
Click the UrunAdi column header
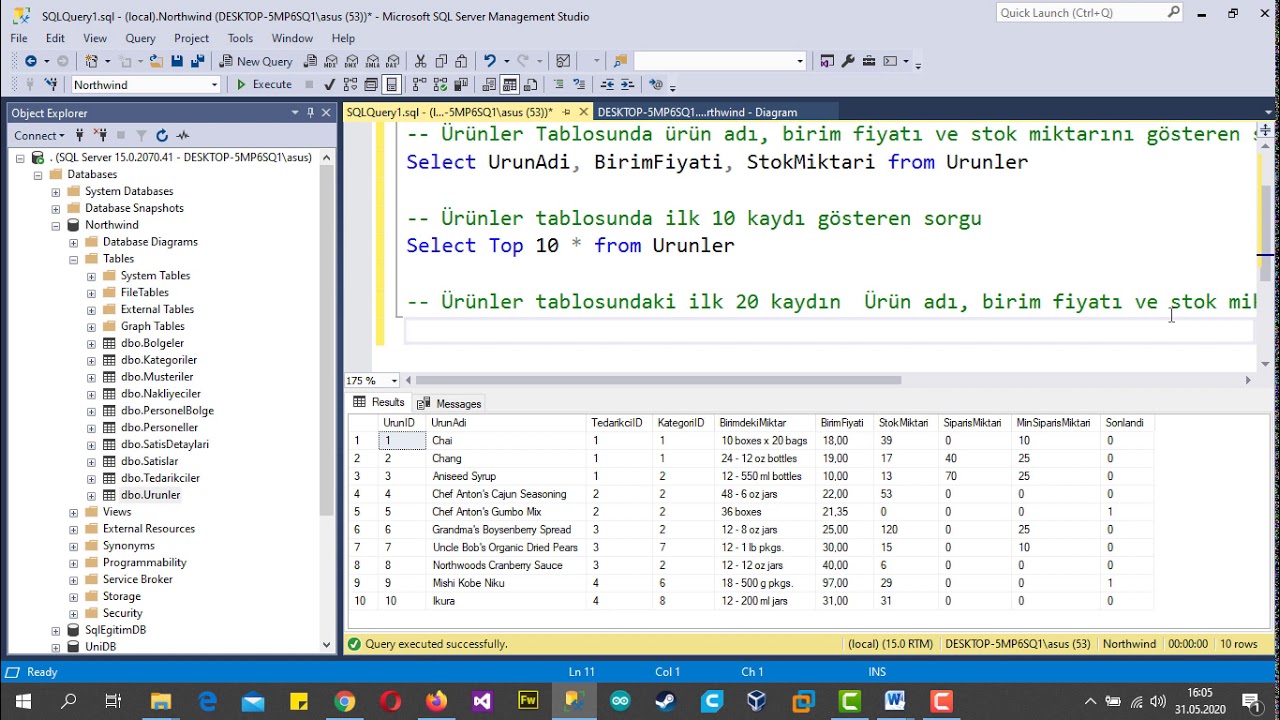[508, 423]
